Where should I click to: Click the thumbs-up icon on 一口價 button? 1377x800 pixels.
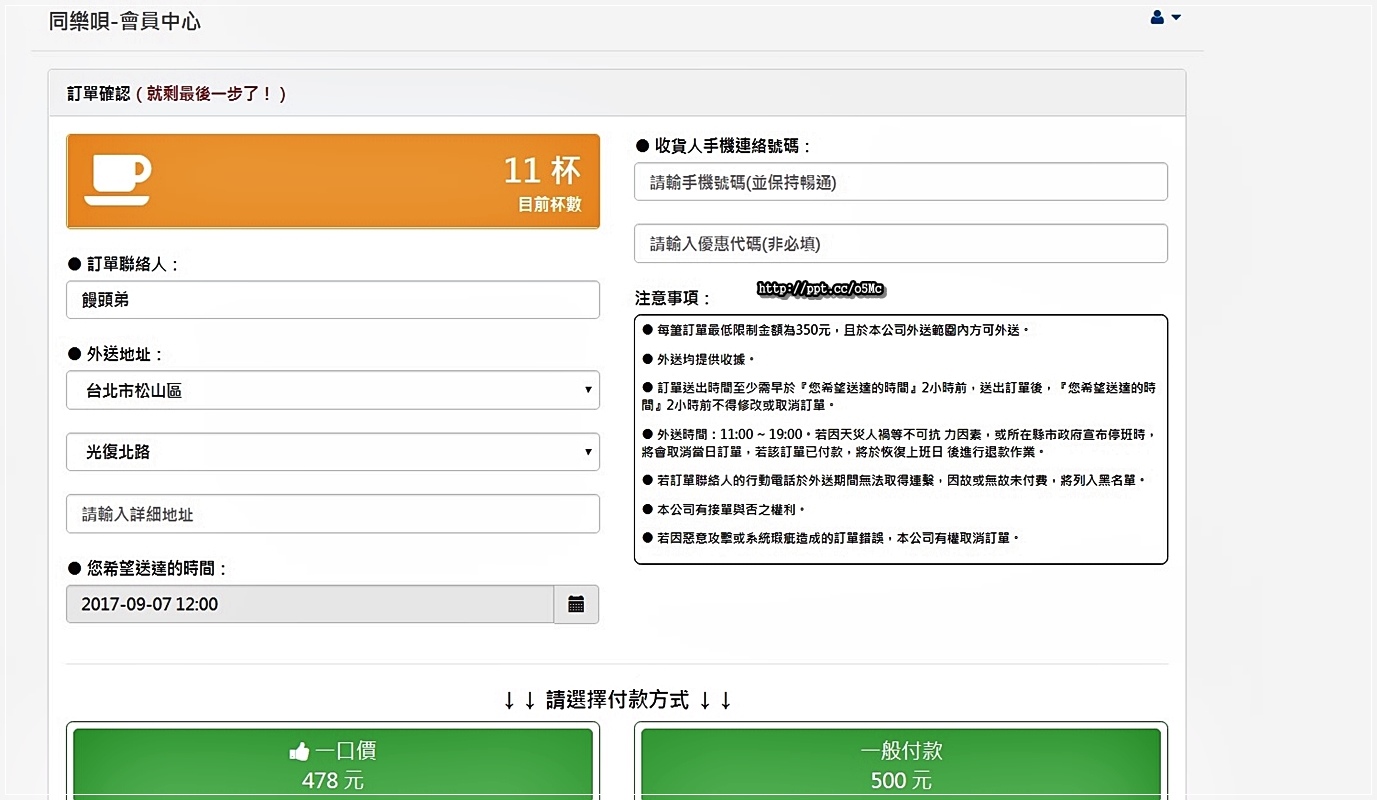[299, 751]
